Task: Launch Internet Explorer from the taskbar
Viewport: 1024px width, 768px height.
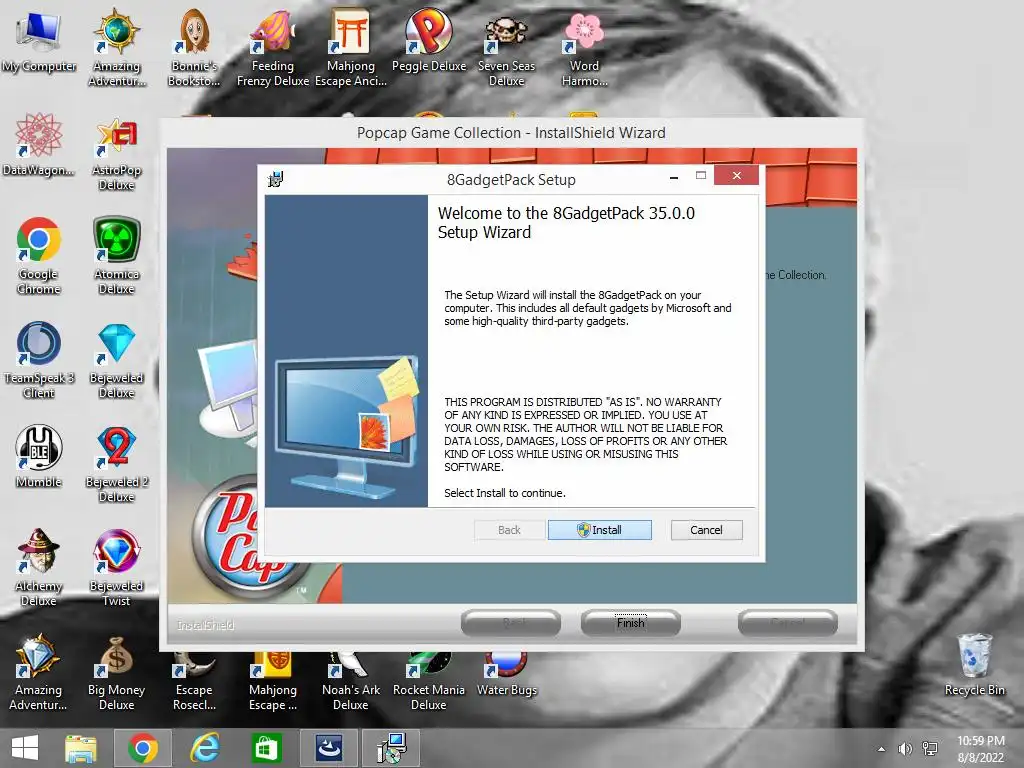Action: click(204, 748)
